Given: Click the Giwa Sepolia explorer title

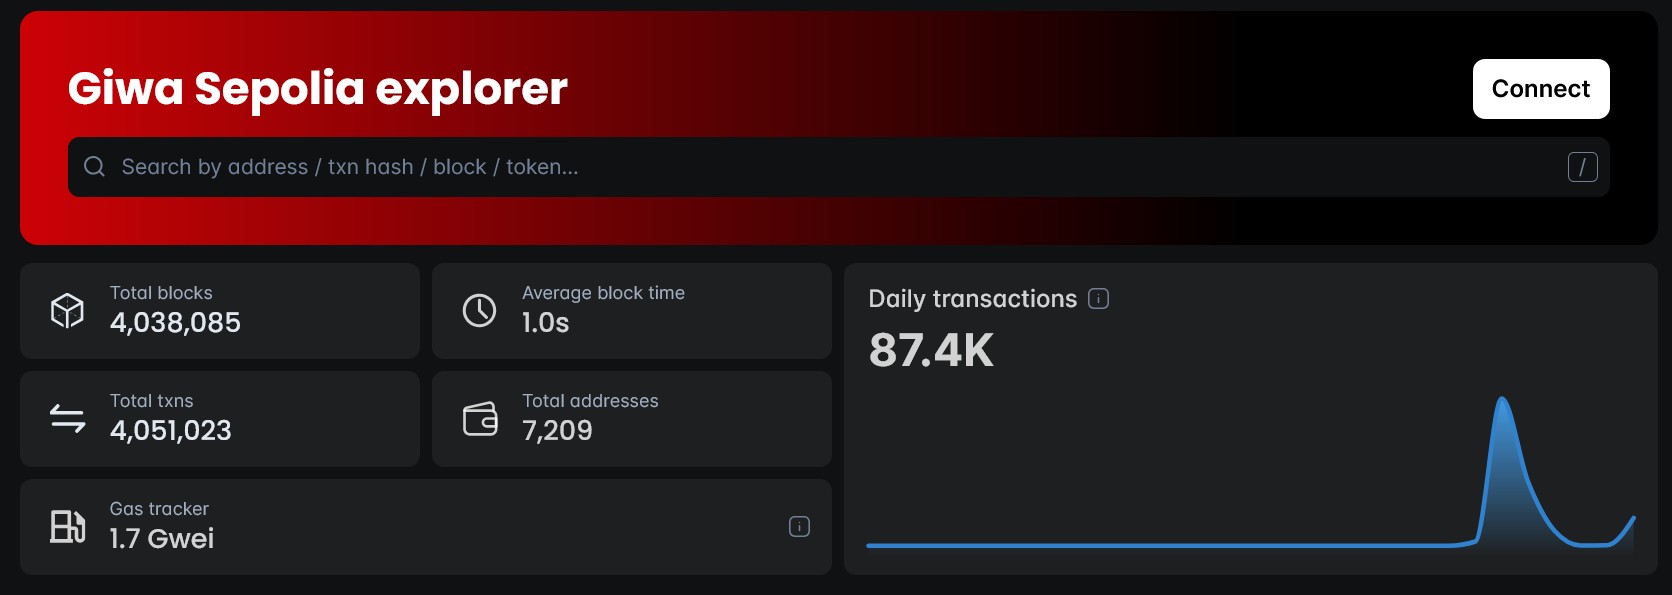Looking at the screenshot, I should pyautogui.click(x=318, y=88).
